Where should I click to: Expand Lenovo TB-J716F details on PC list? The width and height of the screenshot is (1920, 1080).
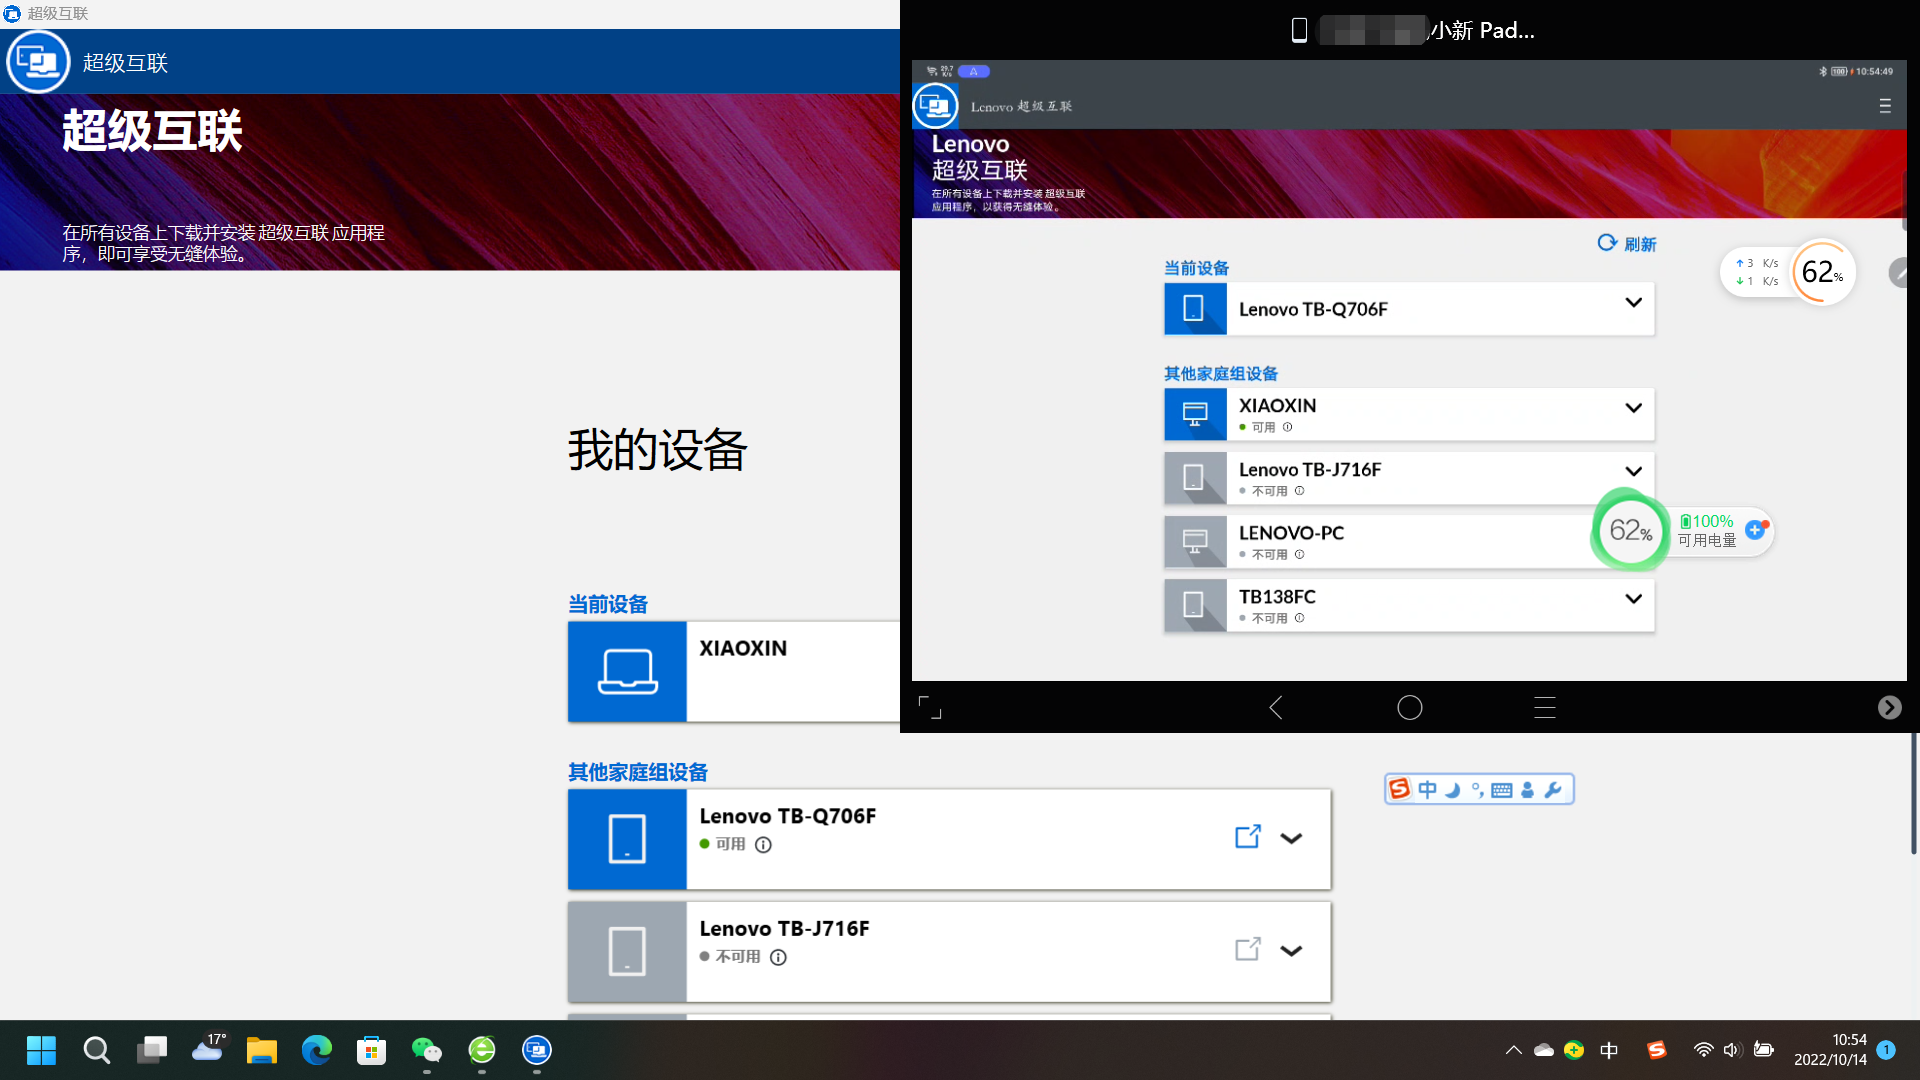point(1291,950)
